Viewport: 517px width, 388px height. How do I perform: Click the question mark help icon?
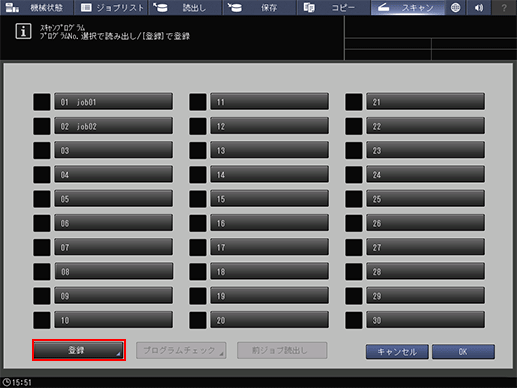[504, 7]
